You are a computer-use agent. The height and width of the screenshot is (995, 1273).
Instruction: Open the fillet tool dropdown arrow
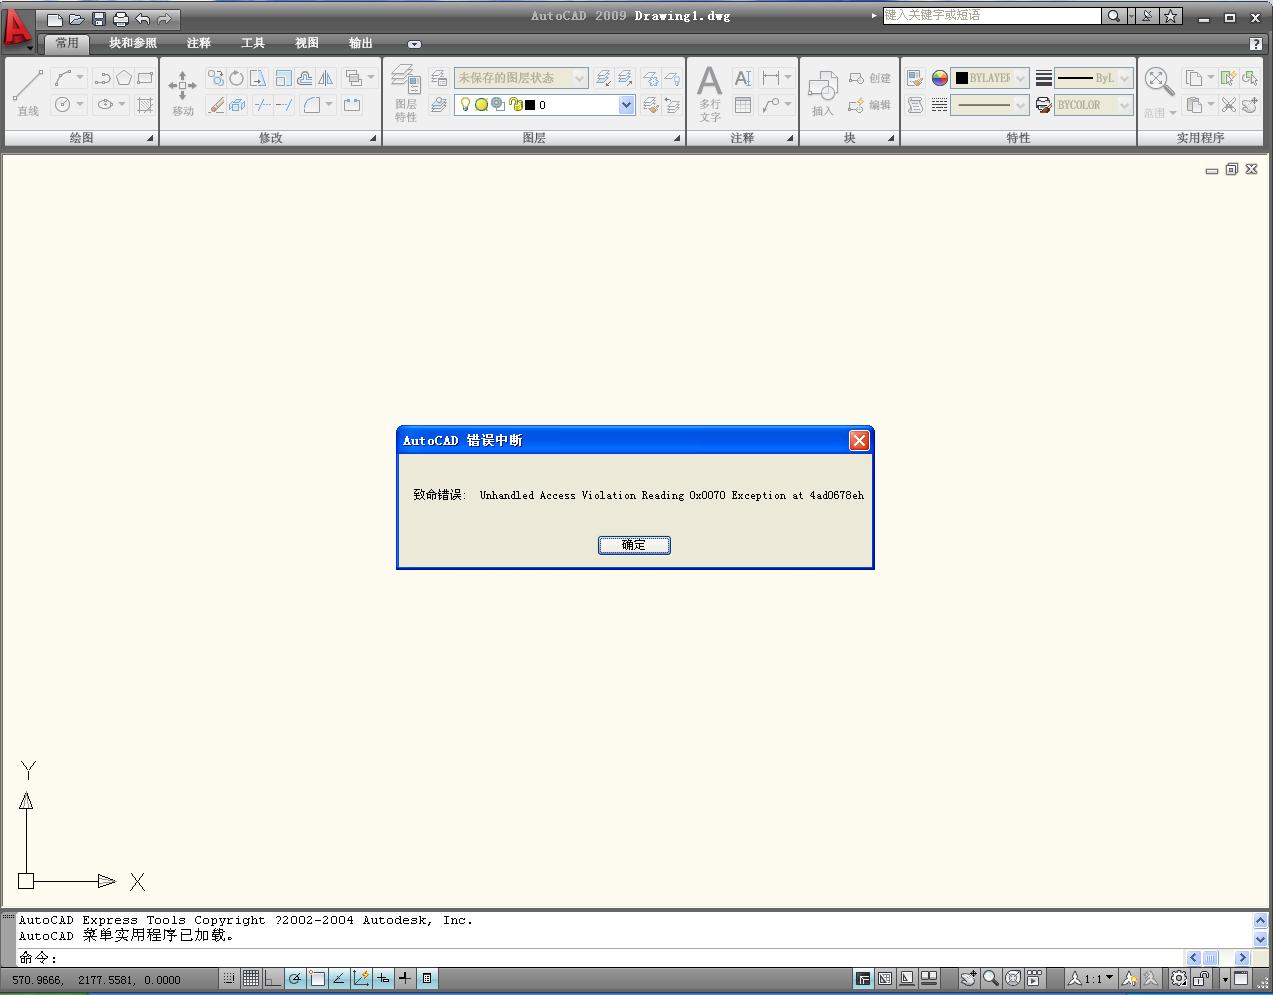[329, 105]
